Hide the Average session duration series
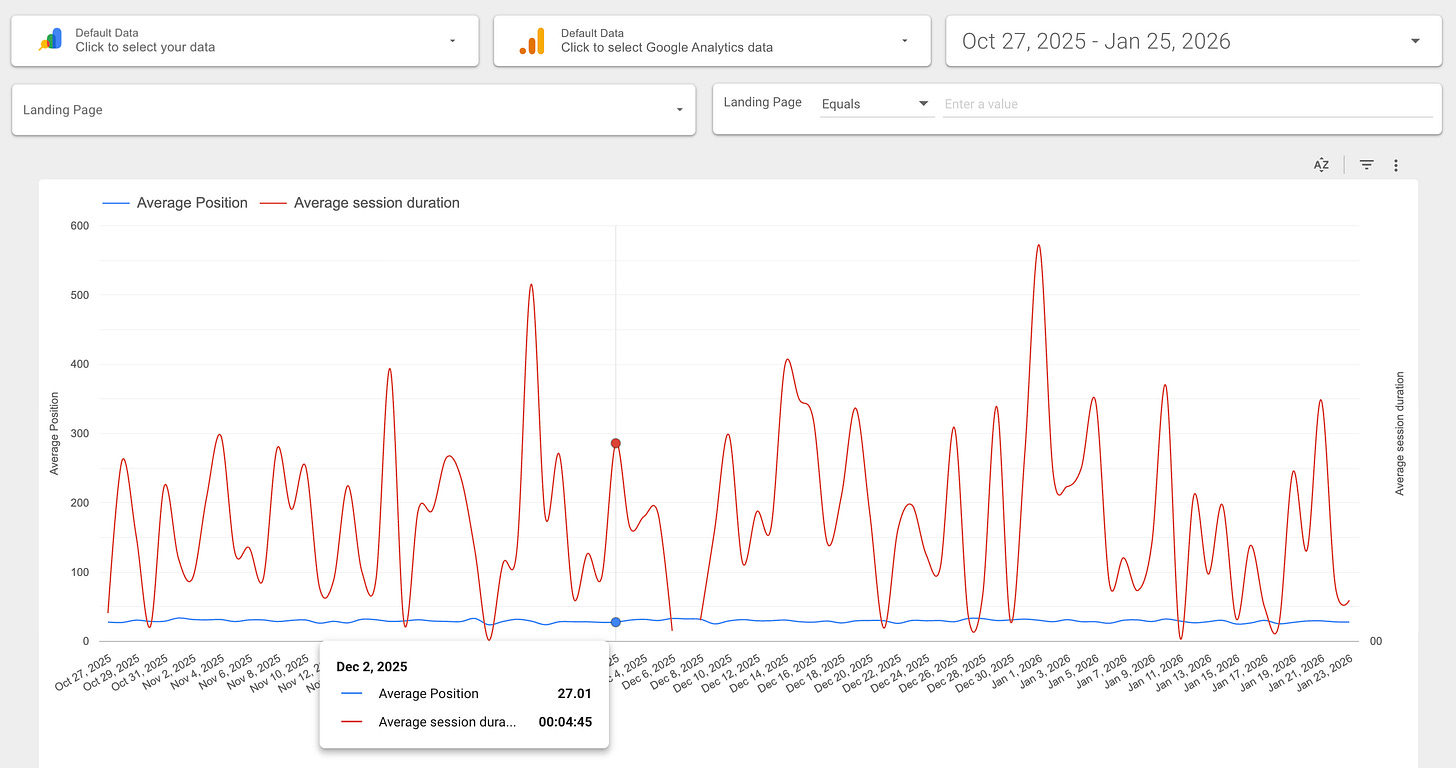The width and height of the screenshot is (1456, 768). 376,202
